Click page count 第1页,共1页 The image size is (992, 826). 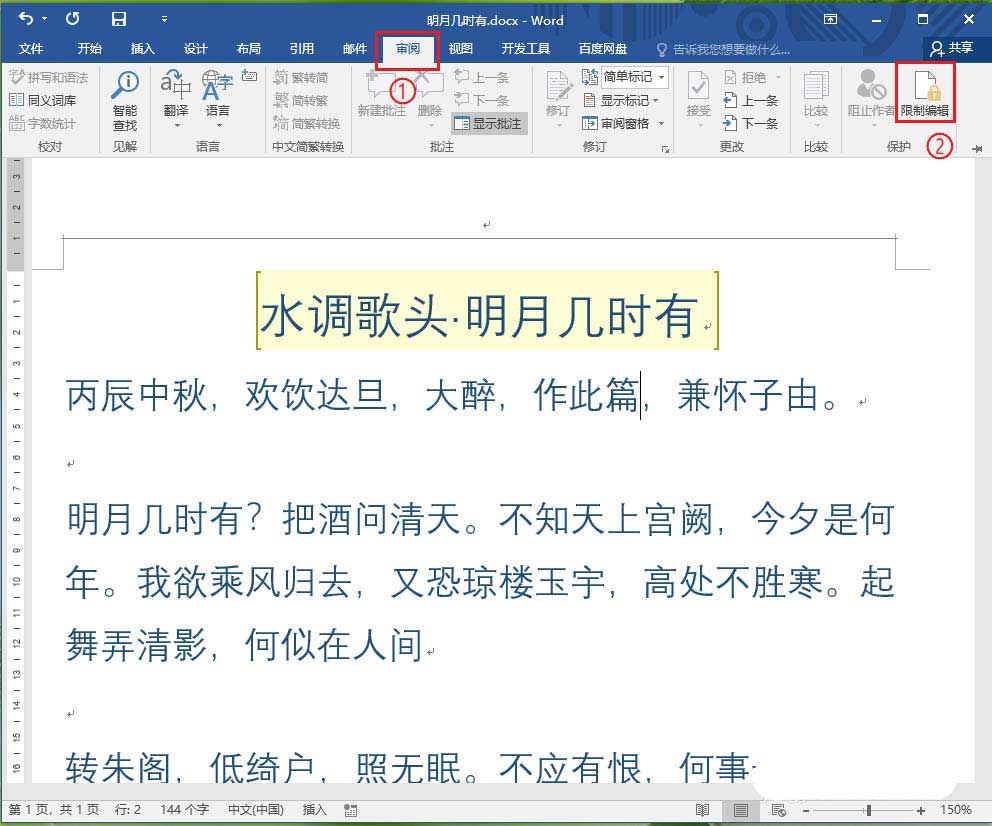click(54, 810)
